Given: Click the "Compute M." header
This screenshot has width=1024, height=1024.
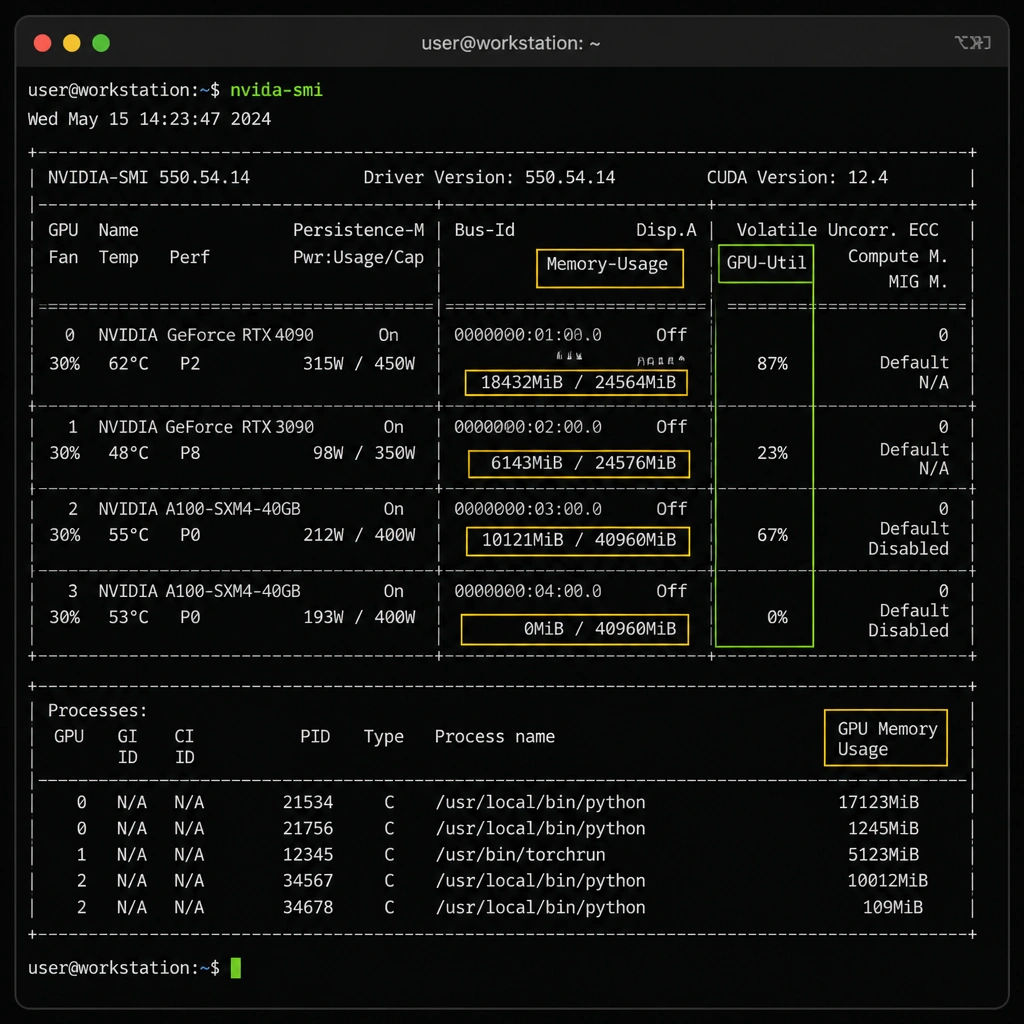Looking at the screenshot, I should coord(897,257).
